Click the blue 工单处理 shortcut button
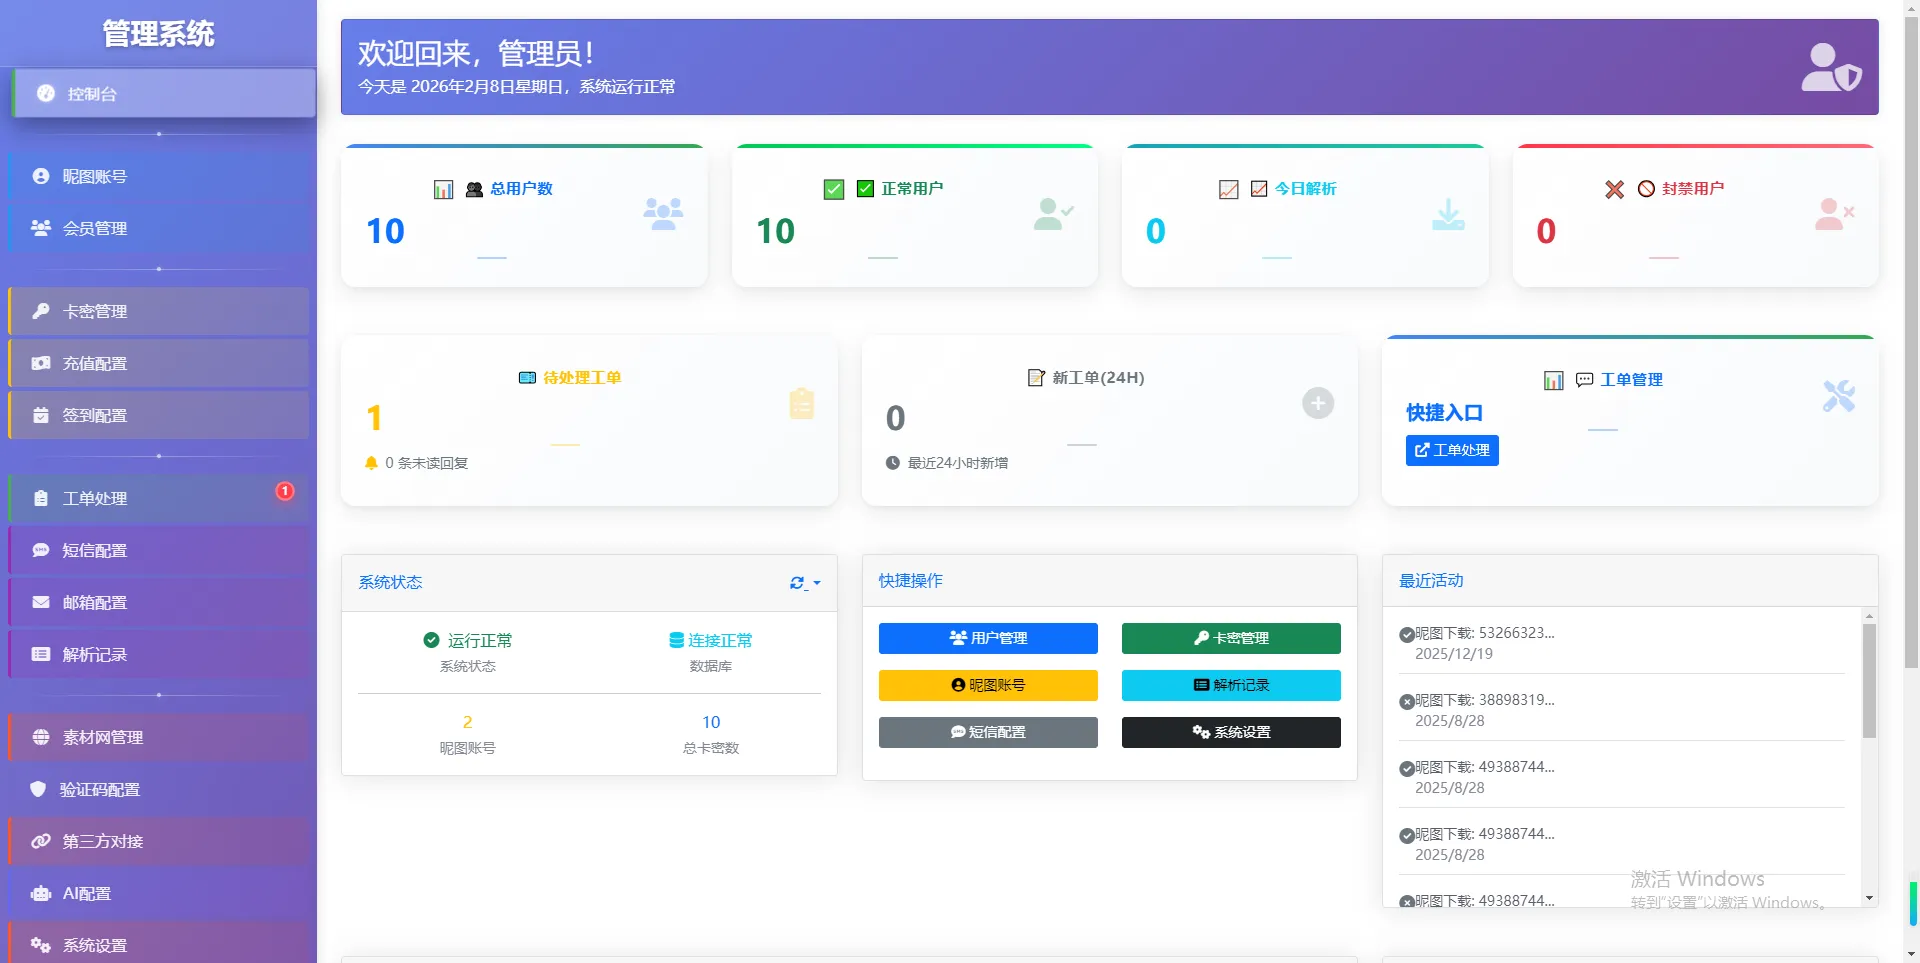The width and height of the screenshot is (1920, 963). (1451, 450)
